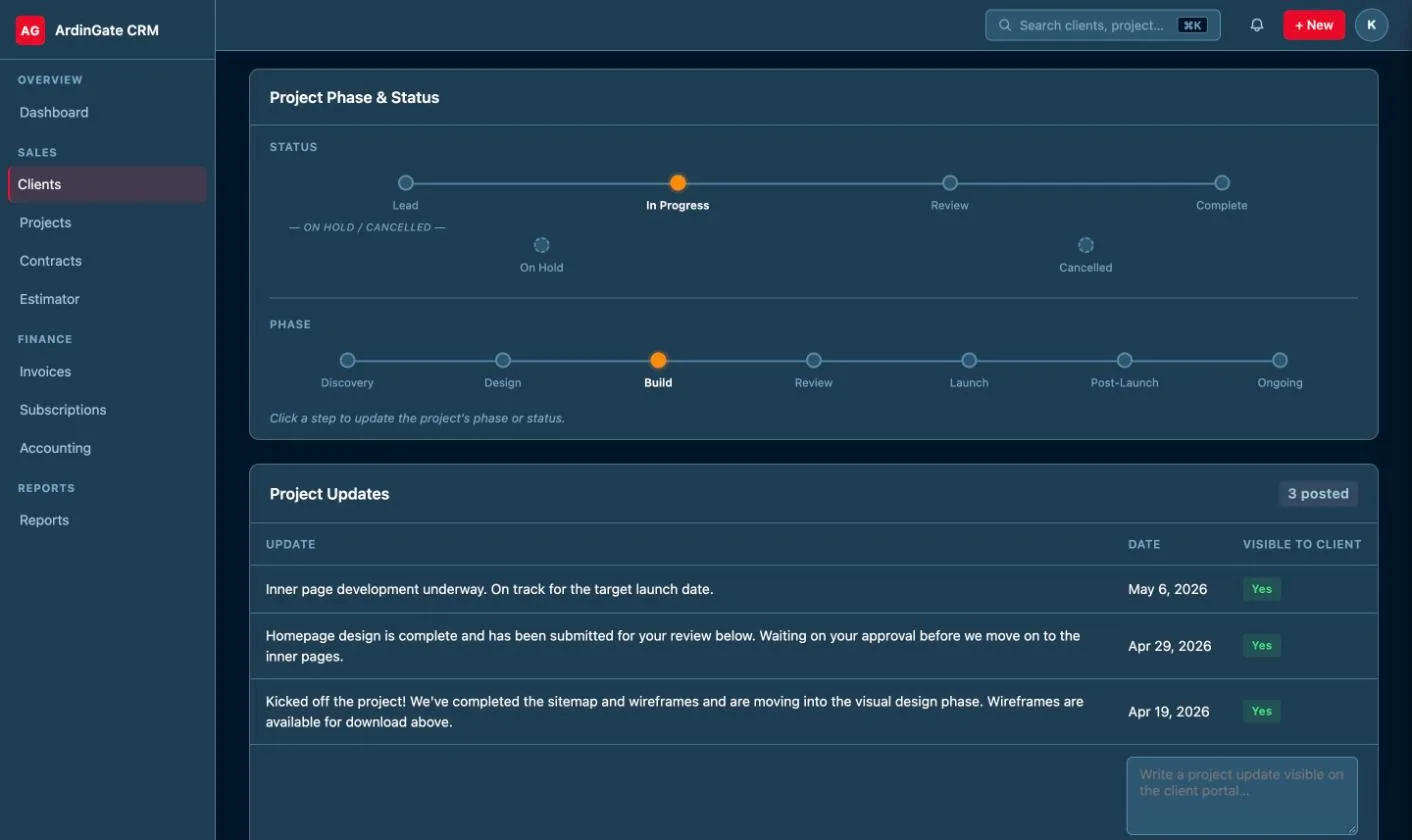Click the 'Kicked off the project!' update text

pos(674,711)
